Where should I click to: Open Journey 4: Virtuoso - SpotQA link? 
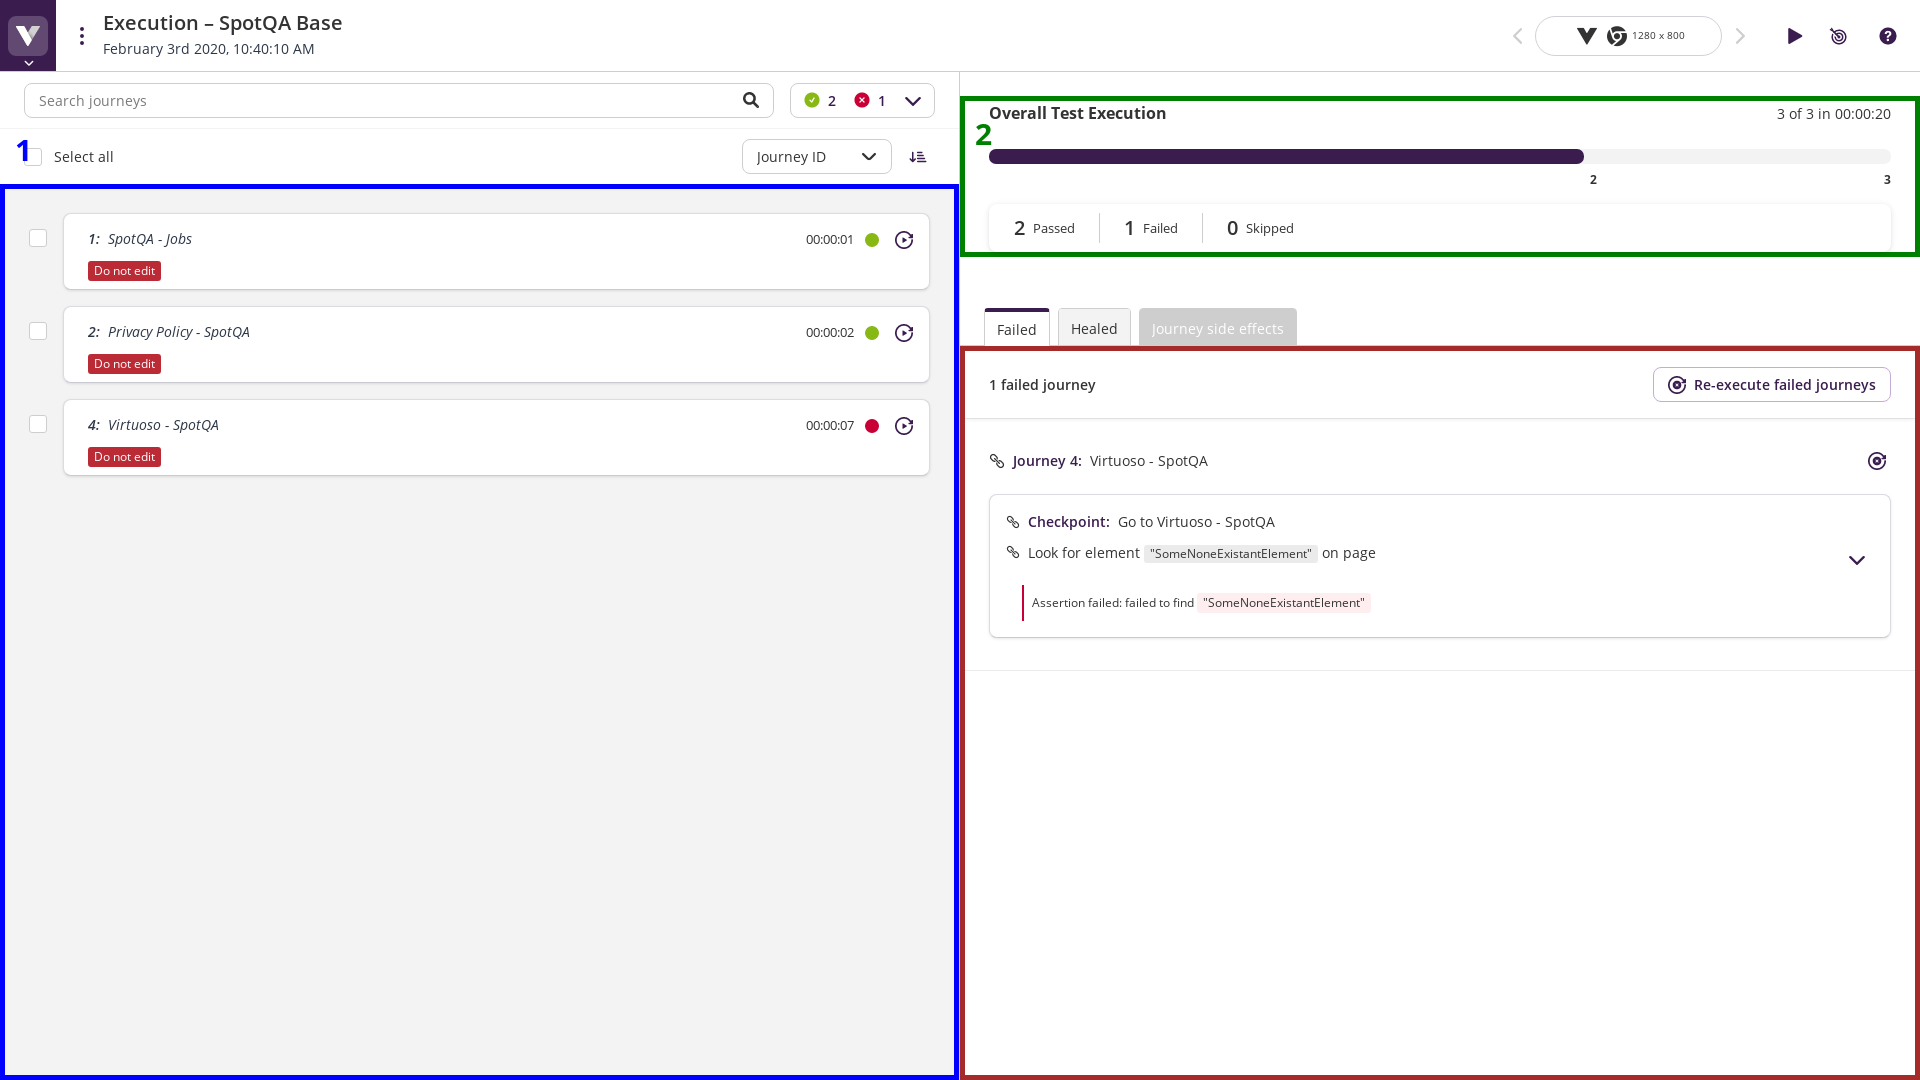click(x=1110, y=461)
